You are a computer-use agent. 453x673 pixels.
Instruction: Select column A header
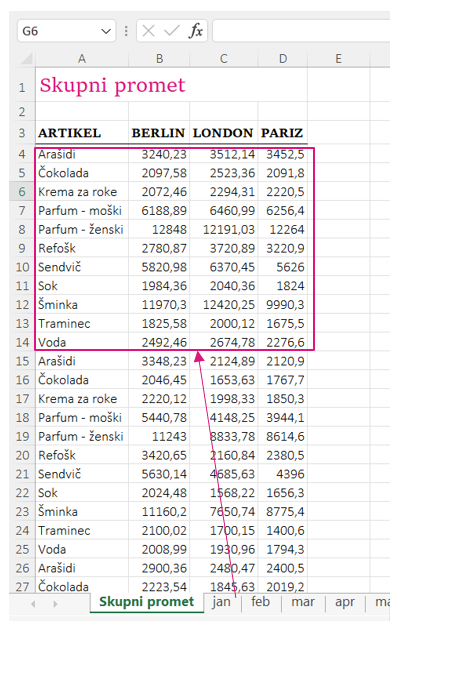click(82, 59)
